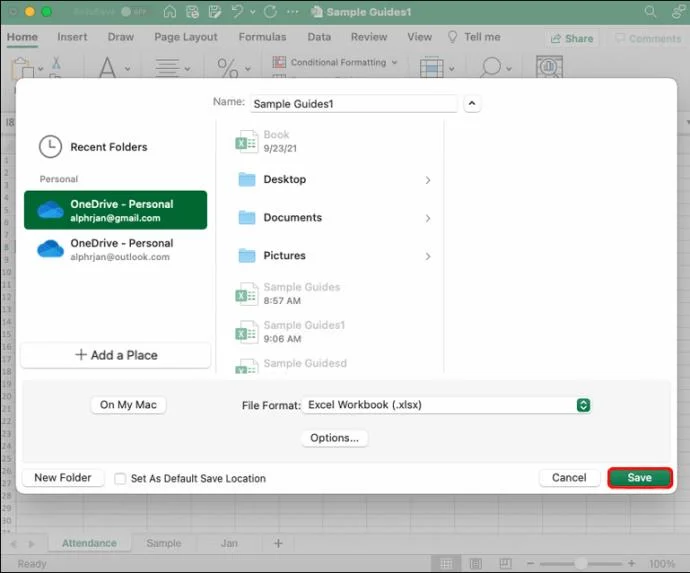Edit the Name field Sample Guides1
This screenshot has width=690, height=573.
[354, 104]
